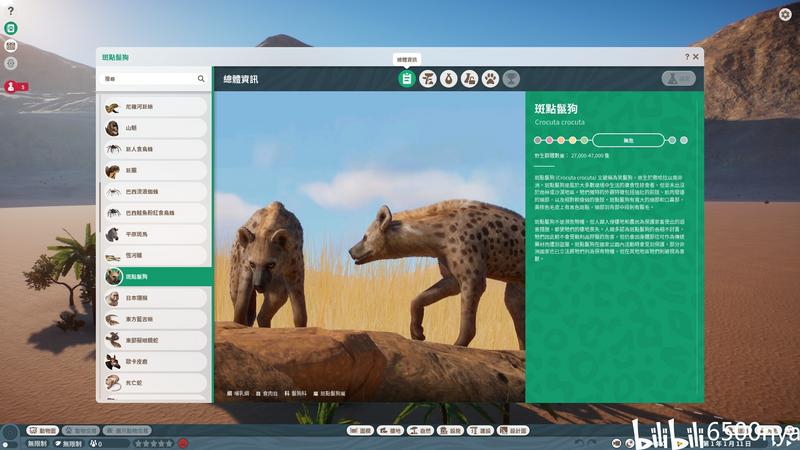Click the green conservation status dot
This screenshot has width=800, height=450.
pos(584,140)
